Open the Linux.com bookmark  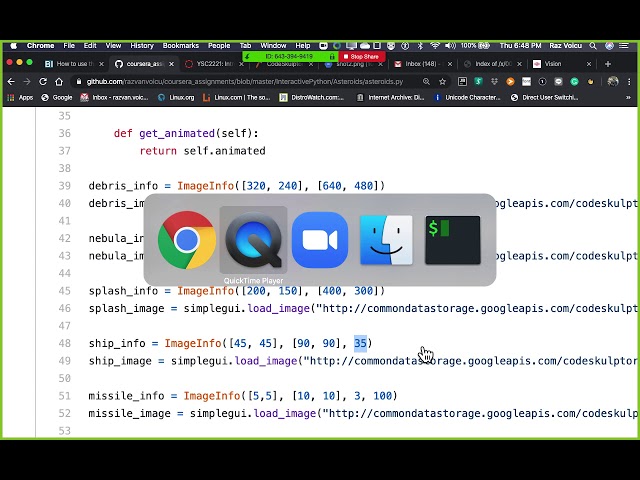pos(237,98)
